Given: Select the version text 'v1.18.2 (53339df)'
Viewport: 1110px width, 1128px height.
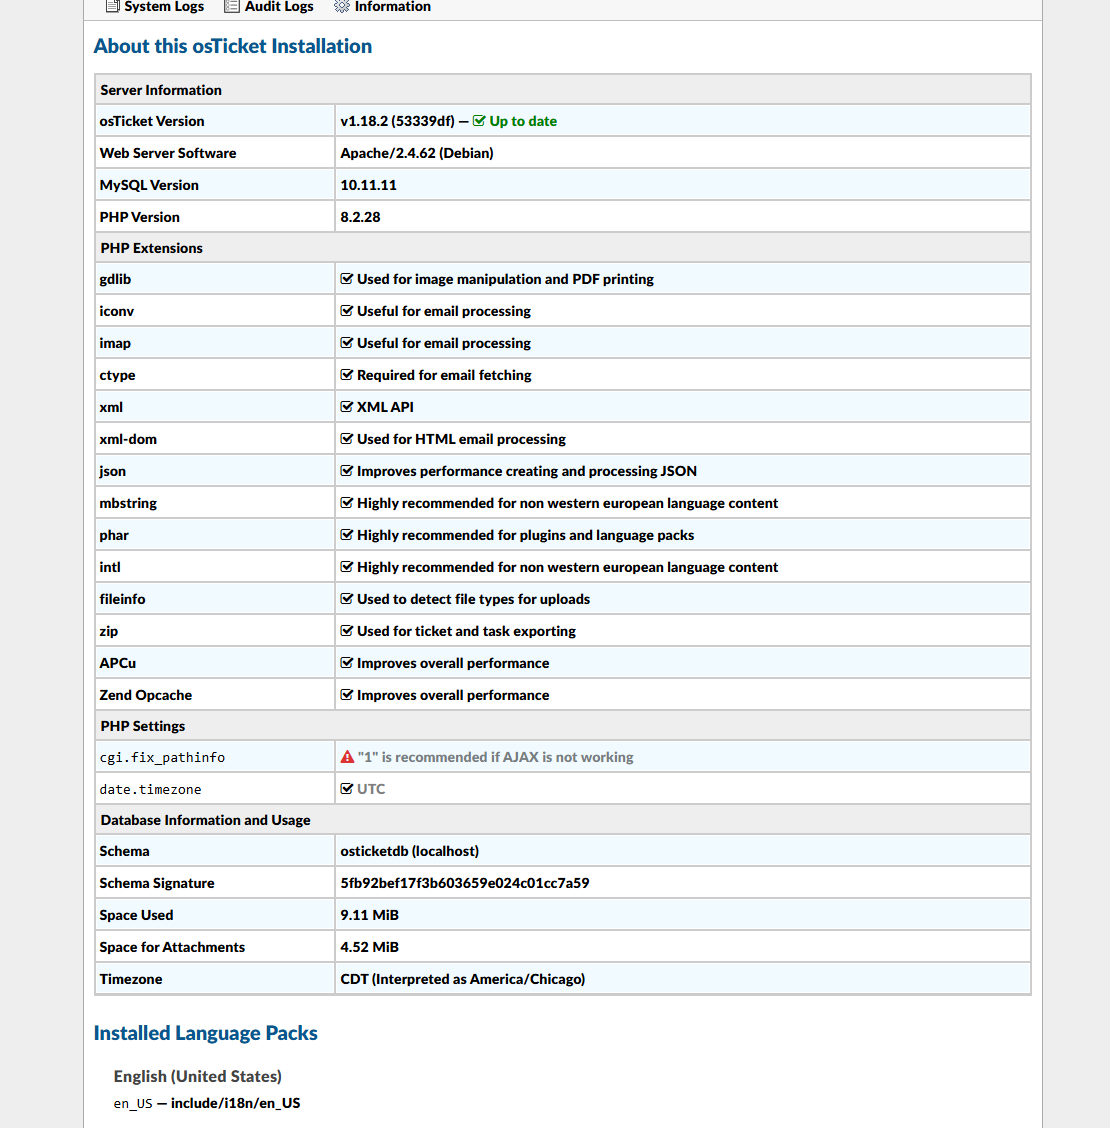Looking at the screenshot, I should pos(397,121).
